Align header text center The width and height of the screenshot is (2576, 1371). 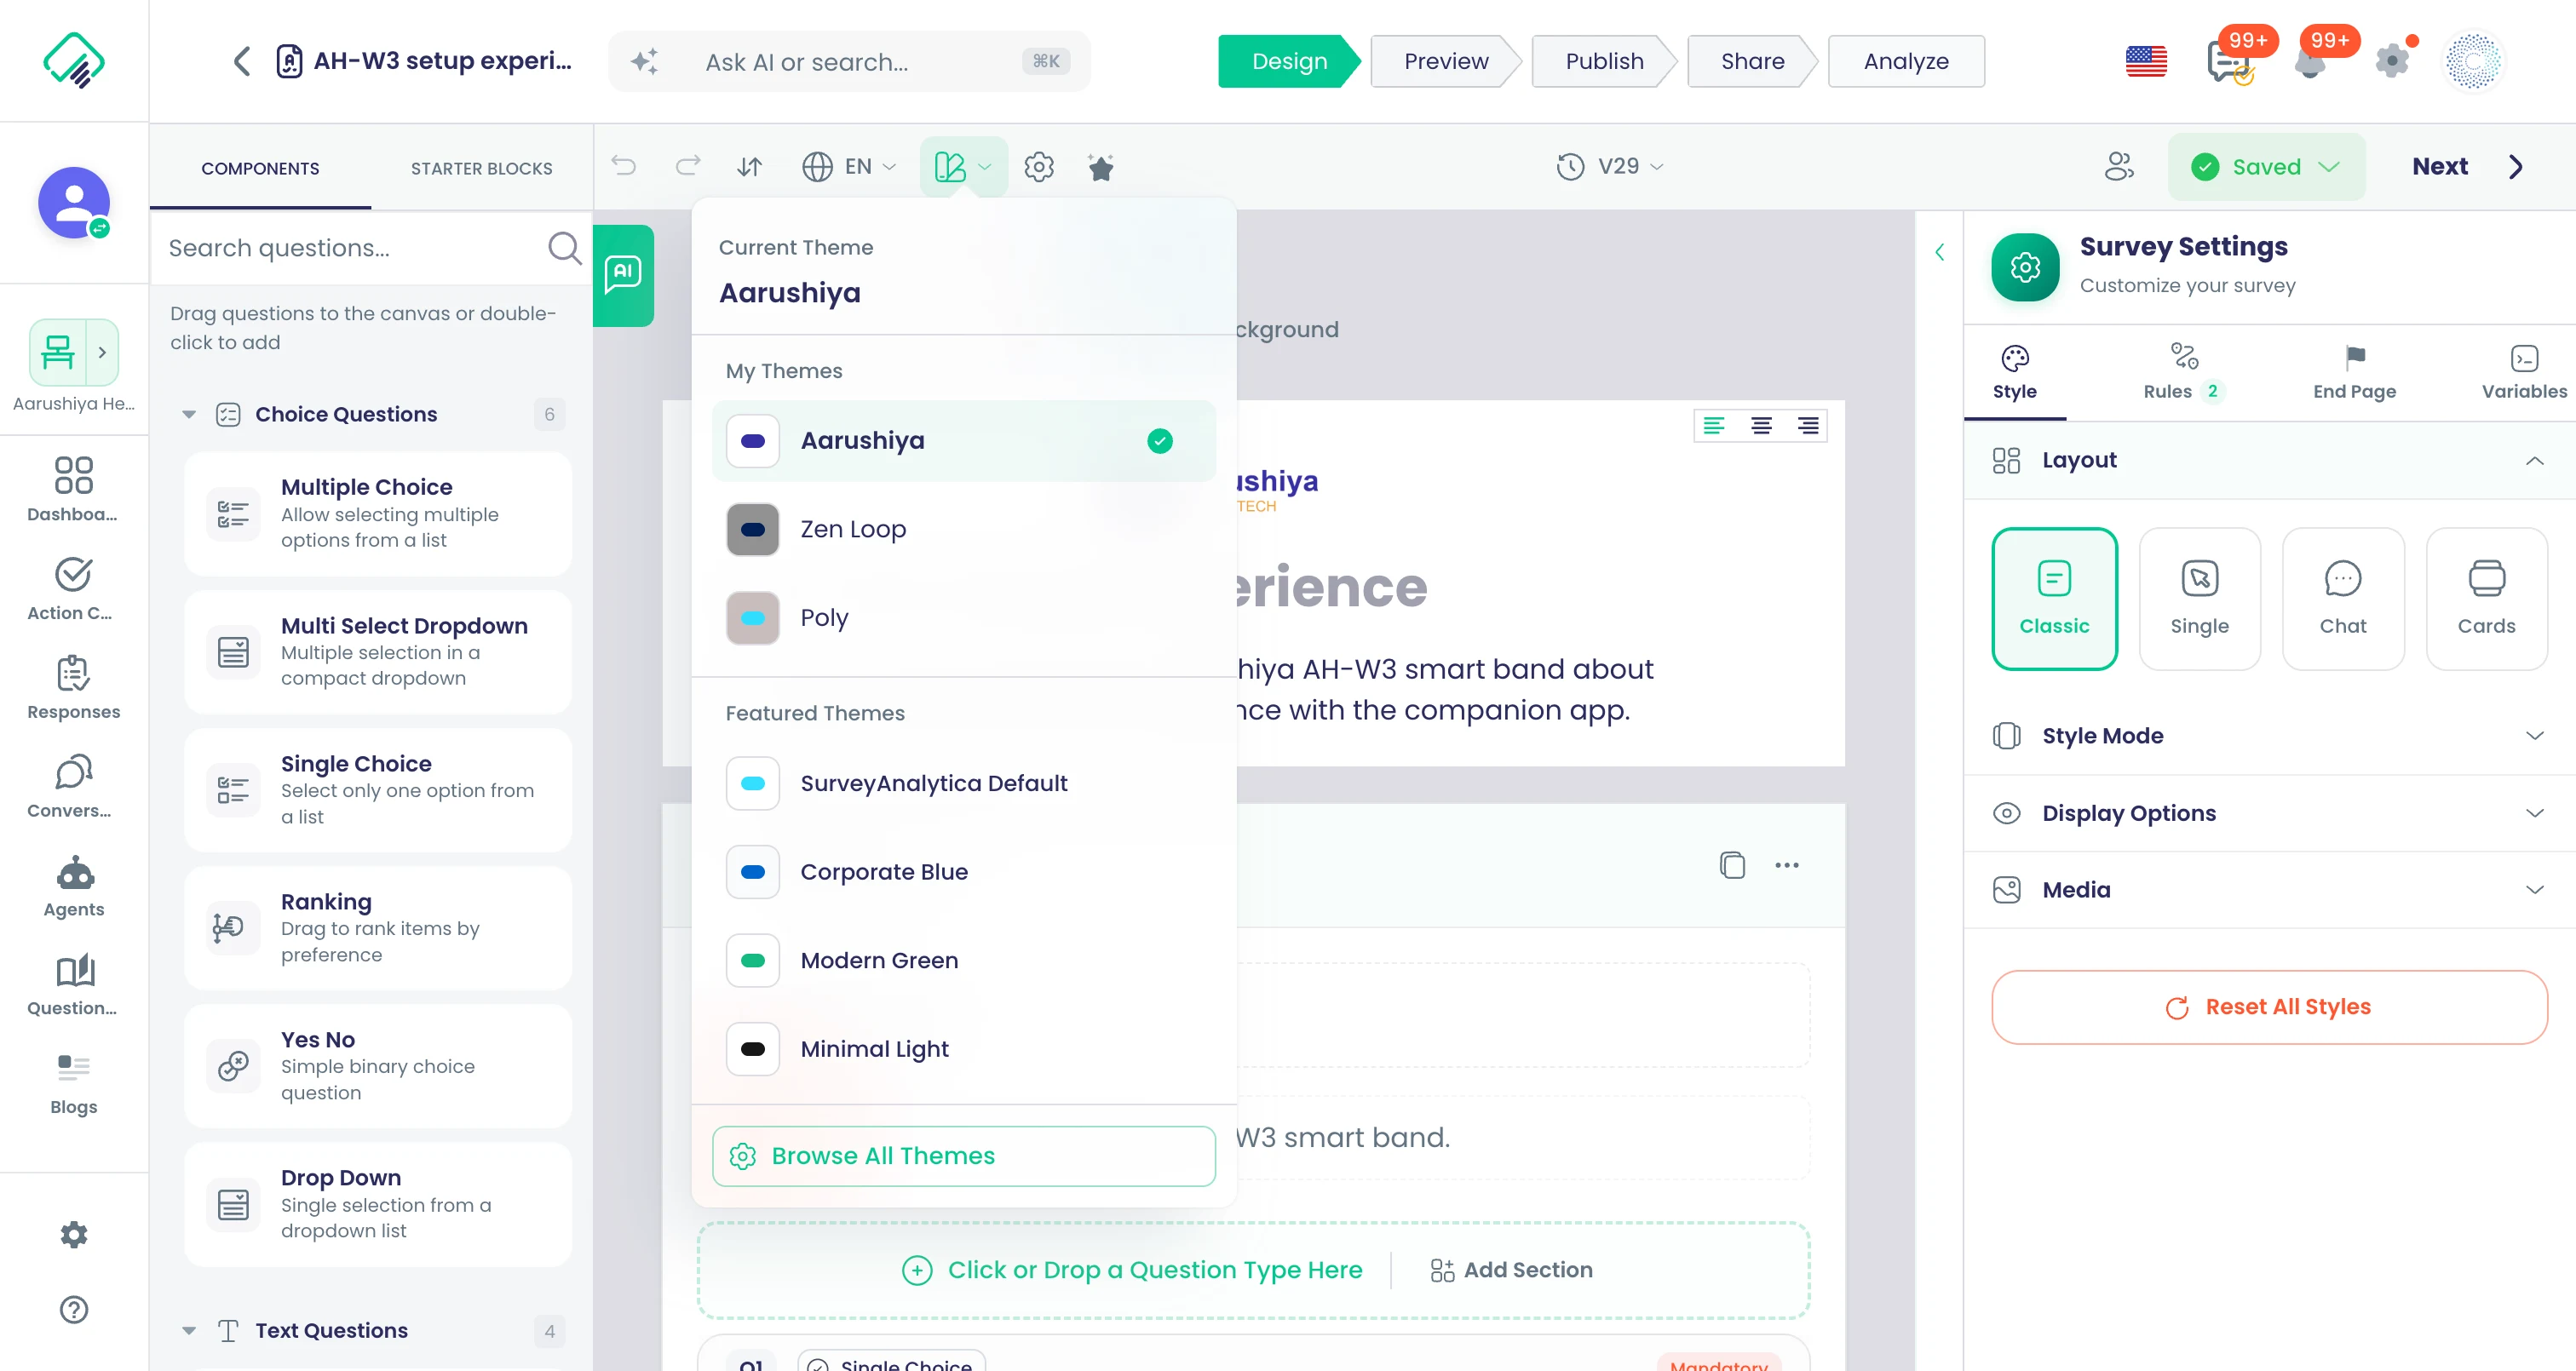coord(1761,426)
